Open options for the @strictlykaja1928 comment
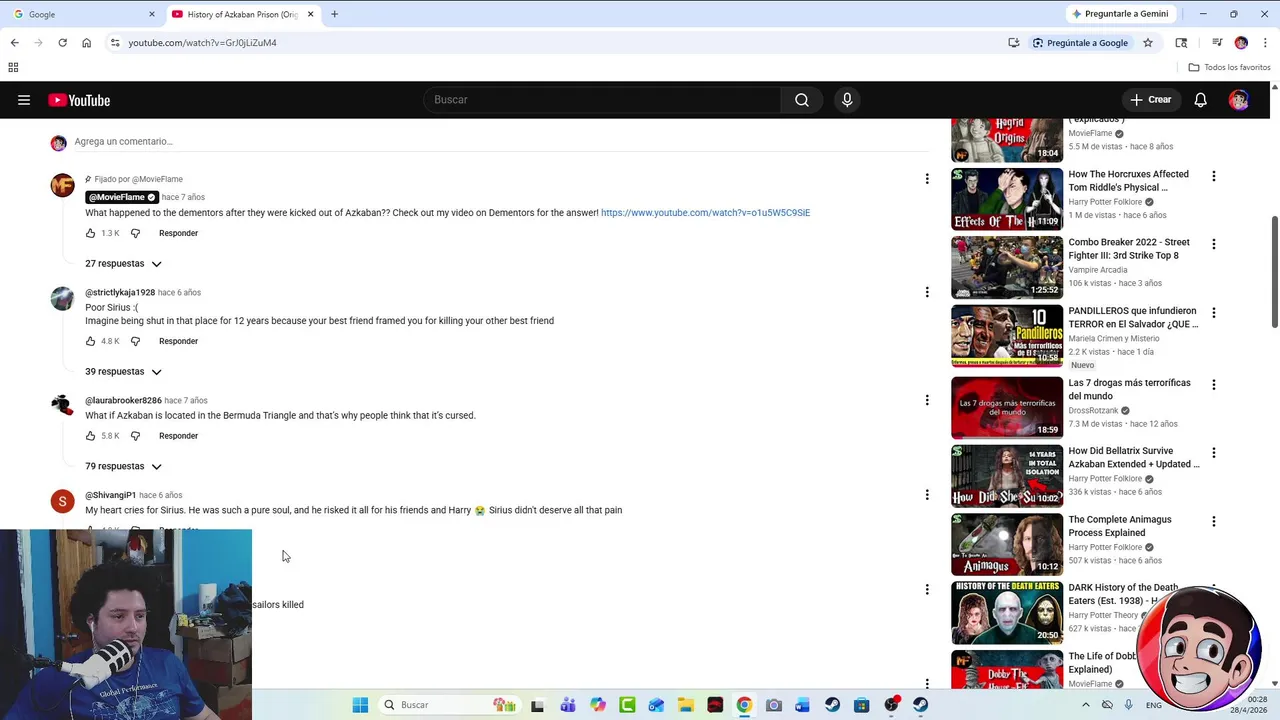The width and height of the screenshot is (1280, 720). click(x=927, y=292)
